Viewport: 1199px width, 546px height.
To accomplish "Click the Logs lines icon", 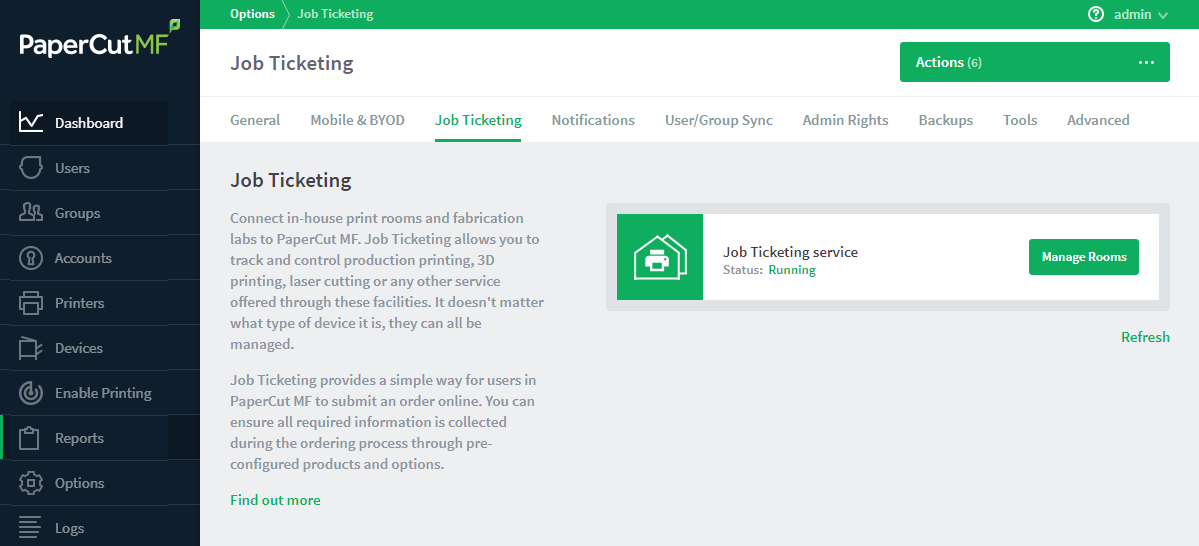I will click(x=31, y=528).
